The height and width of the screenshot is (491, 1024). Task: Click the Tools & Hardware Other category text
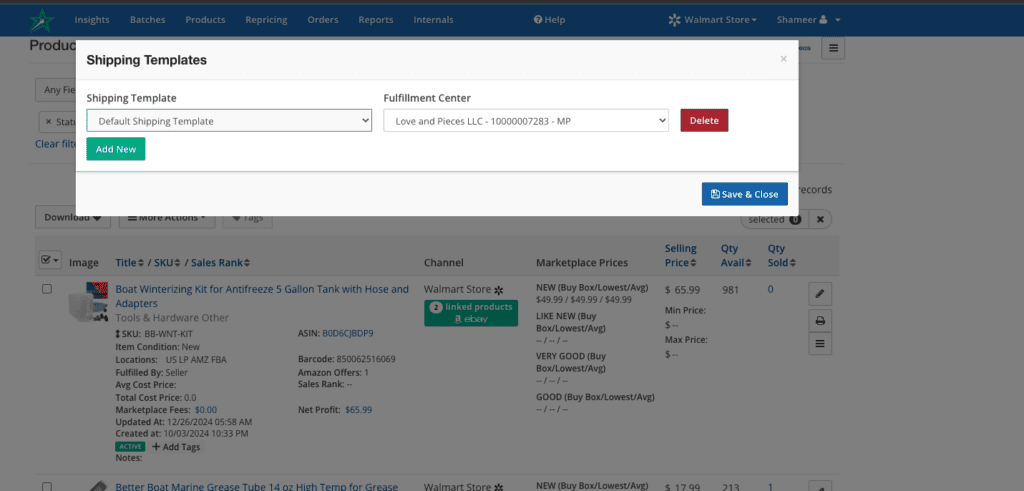[x=172, y=318]
